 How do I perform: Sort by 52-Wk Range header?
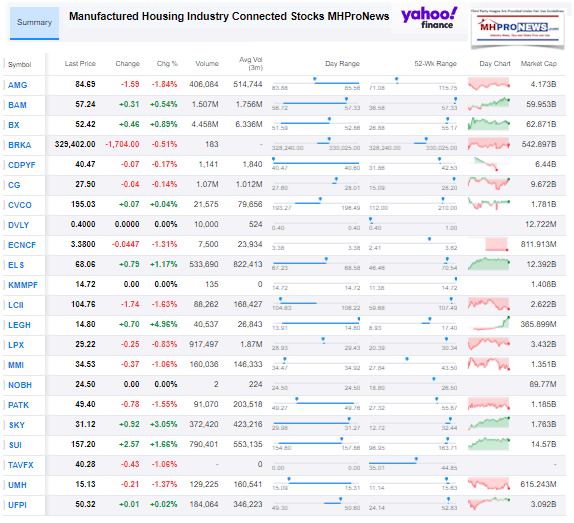coord(435,64)
